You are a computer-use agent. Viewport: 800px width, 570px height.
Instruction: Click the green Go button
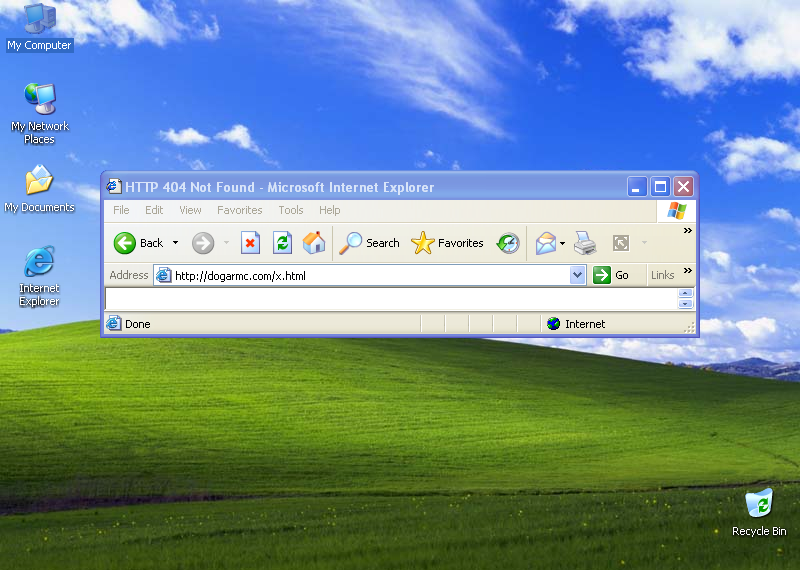[611, 275]
